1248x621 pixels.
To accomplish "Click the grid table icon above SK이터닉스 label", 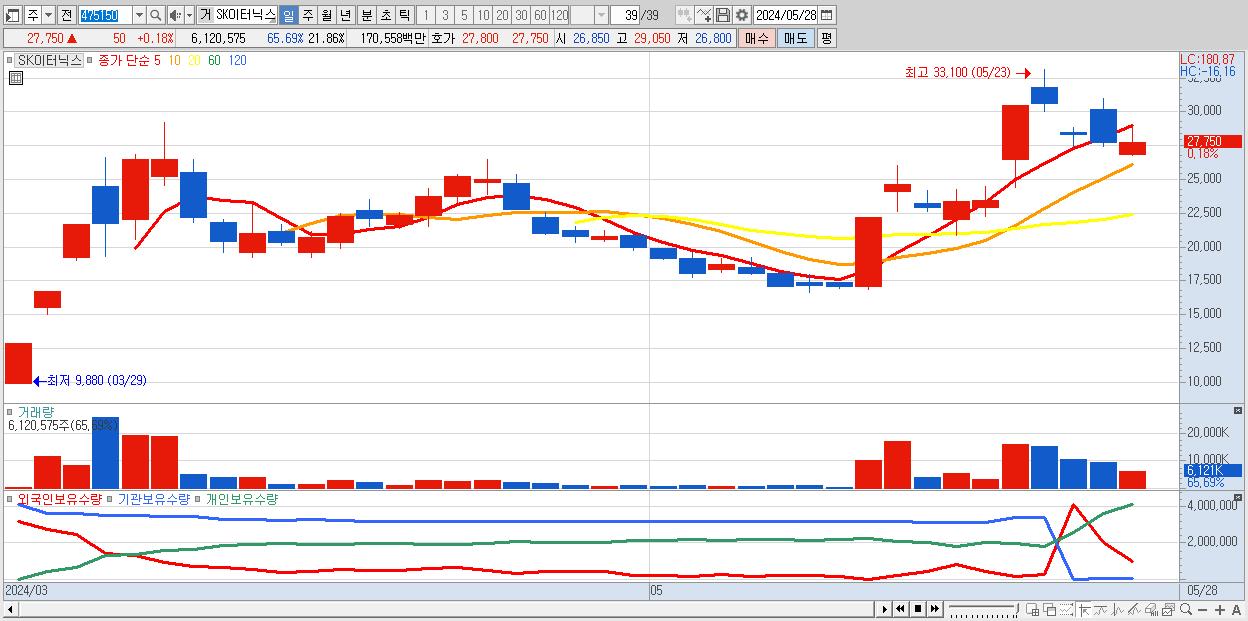I will coord(15,79).
